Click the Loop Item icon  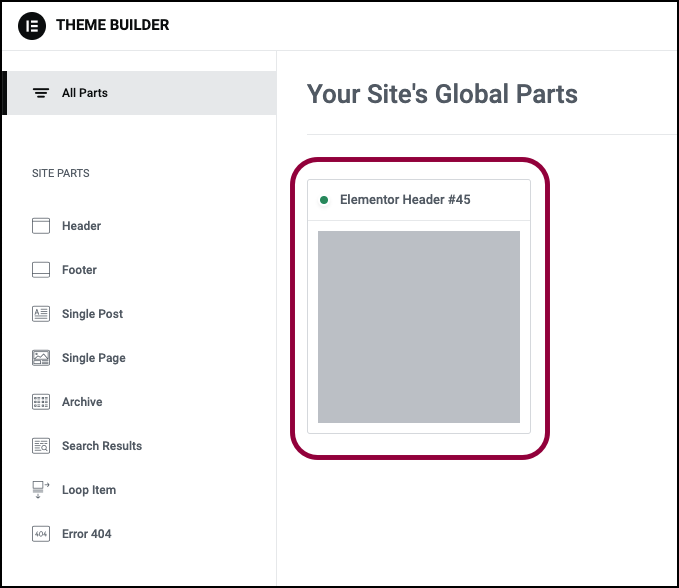(41, 490)
